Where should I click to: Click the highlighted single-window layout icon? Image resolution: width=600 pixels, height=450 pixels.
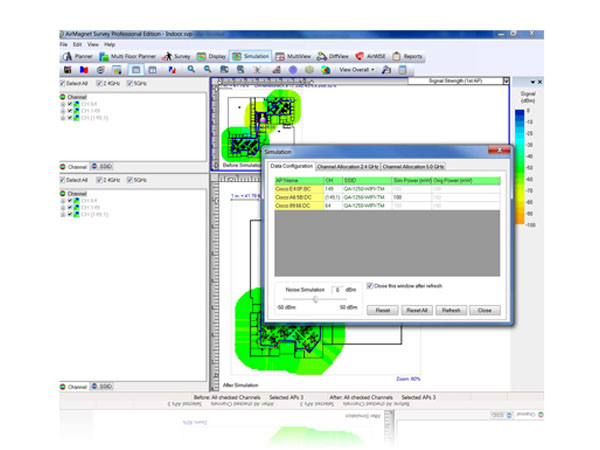point(136,70)
